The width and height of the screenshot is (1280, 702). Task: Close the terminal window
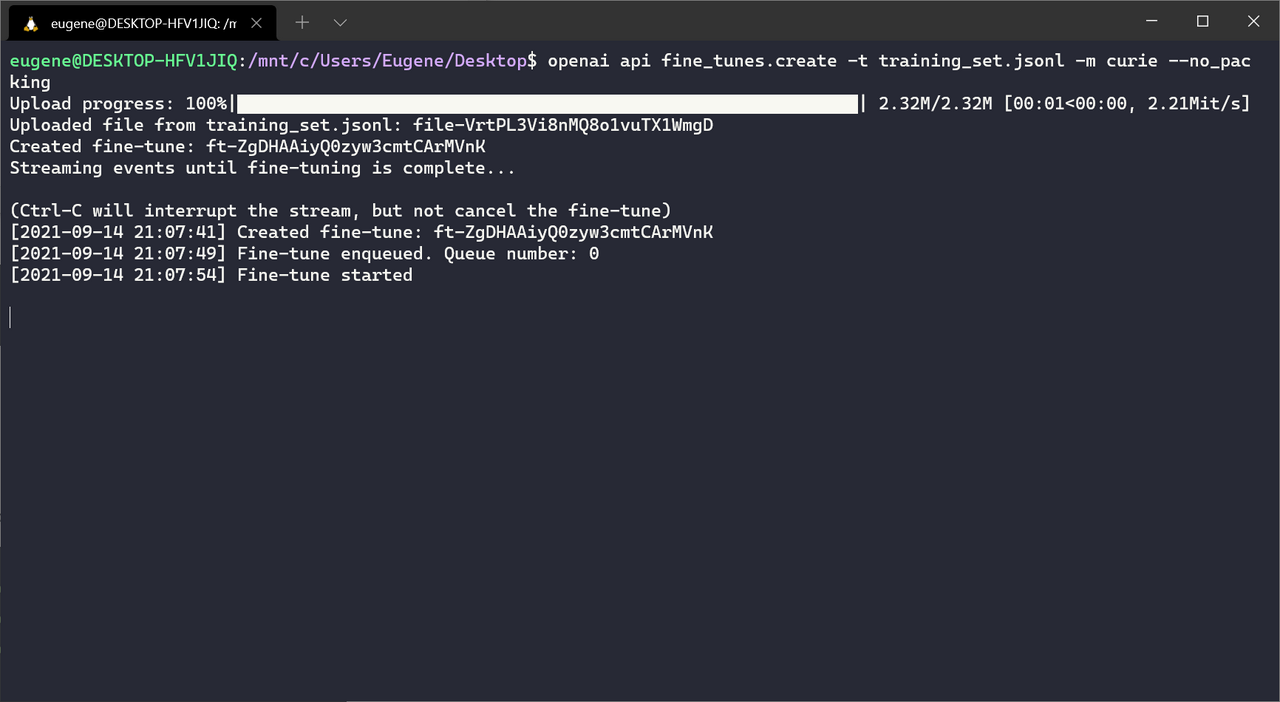coord(1254,21)
